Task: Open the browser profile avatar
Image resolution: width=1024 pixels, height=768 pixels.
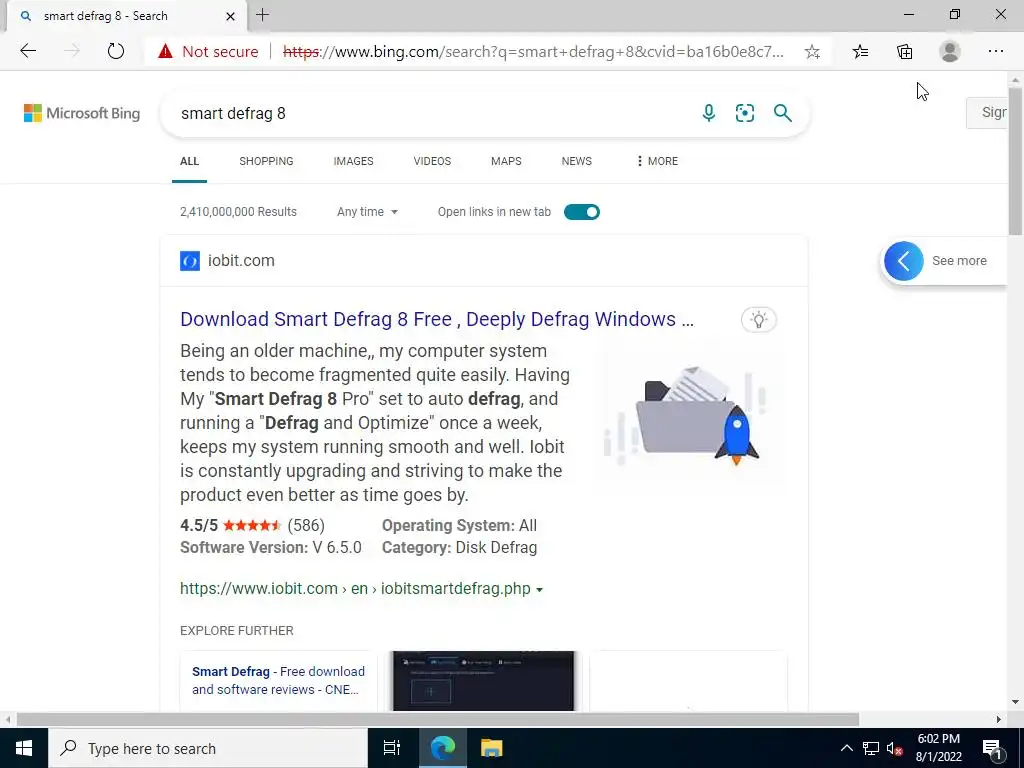Action: click(x=950, y=51)
